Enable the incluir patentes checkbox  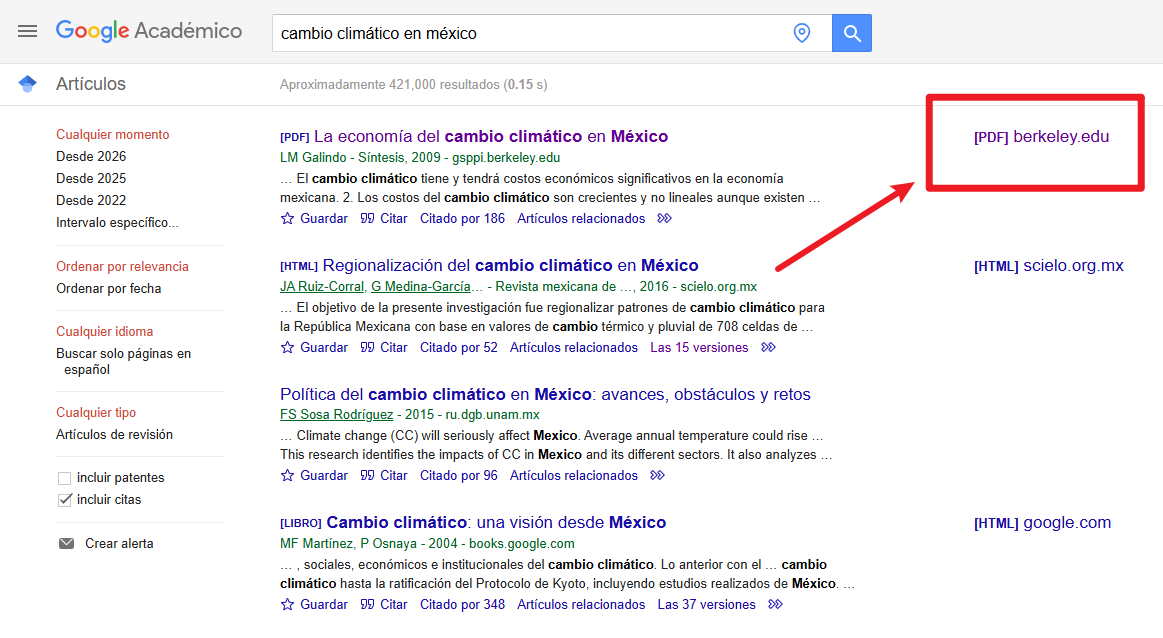[65, 478]
